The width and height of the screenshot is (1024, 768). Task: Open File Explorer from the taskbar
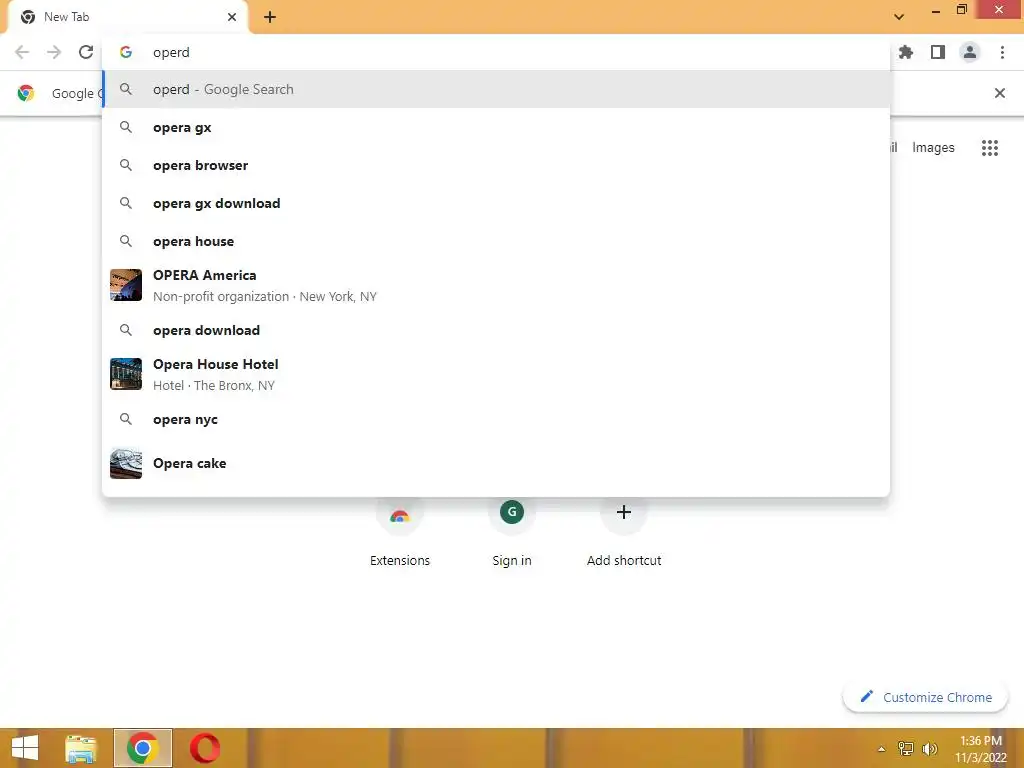pyautogui.click(x=81, y=748)
